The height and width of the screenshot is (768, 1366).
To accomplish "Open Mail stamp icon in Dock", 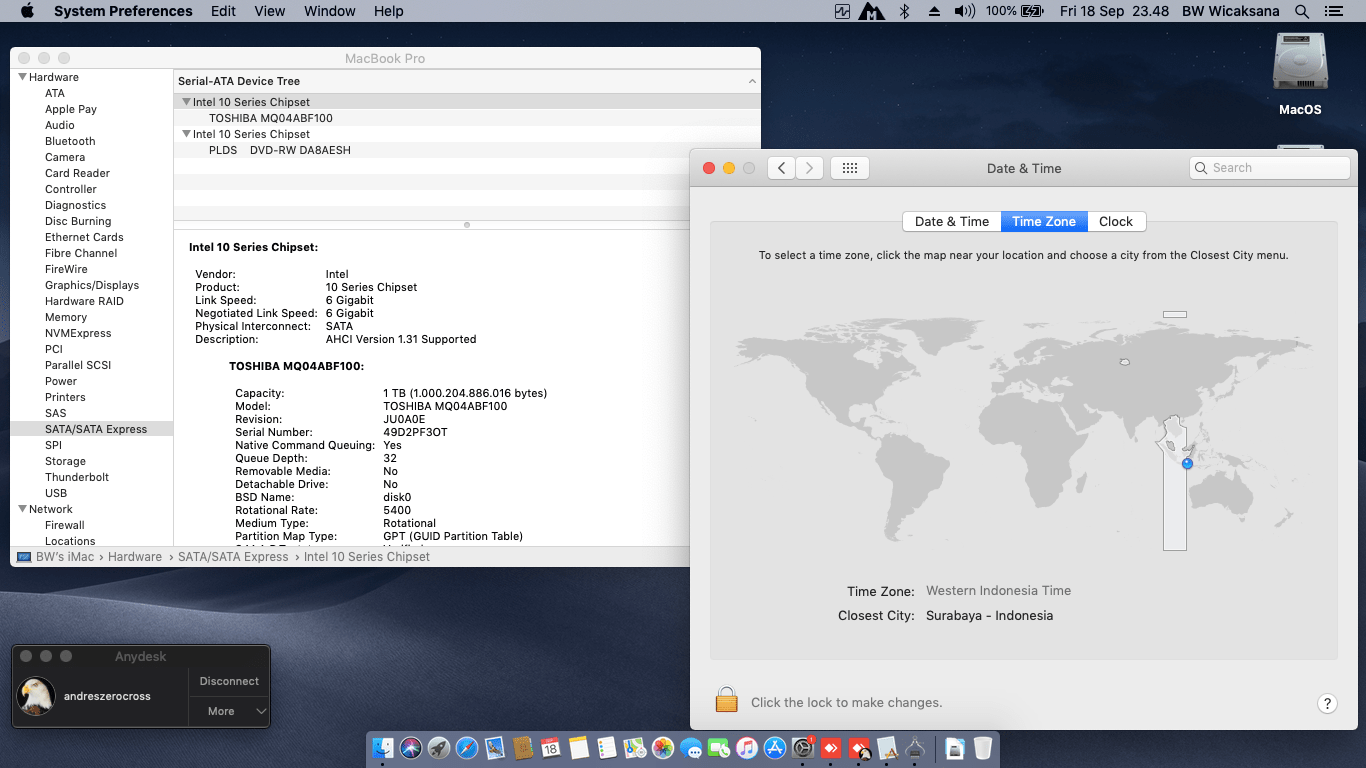I will [495, 747].
